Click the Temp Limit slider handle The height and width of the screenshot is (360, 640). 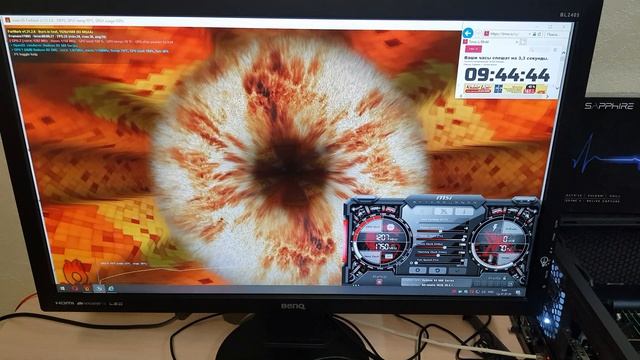click(x=463, y=240)
